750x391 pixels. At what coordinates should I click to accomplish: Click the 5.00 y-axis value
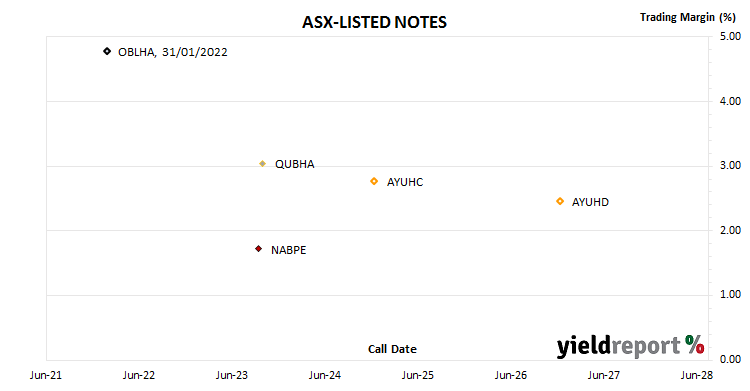[730, 36]
